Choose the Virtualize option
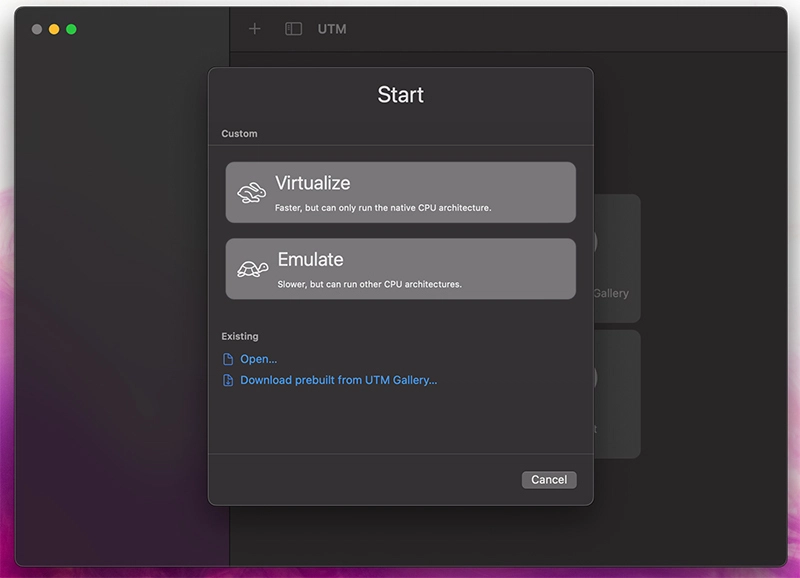This screenshot has height=578, width=800. point(401,192)
